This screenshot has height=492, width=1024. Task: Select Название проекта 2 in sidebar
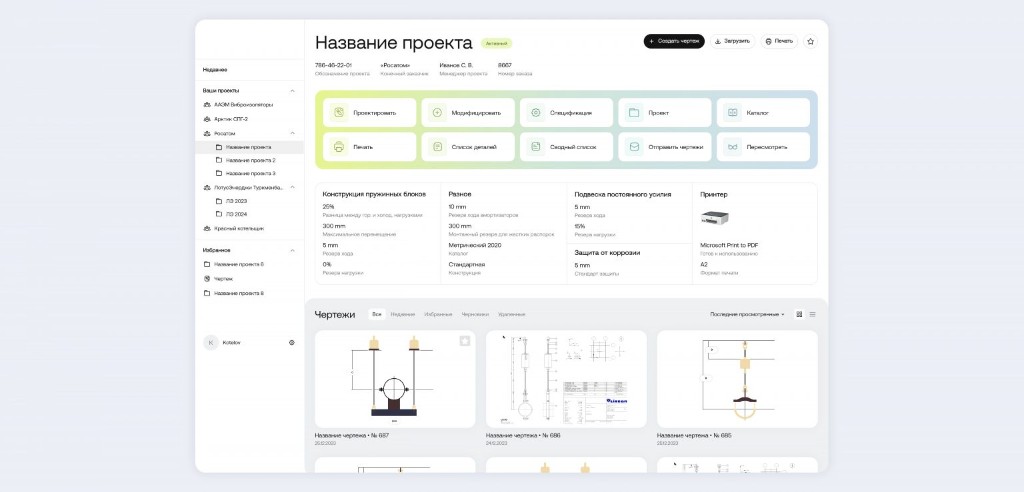[249, 160]
